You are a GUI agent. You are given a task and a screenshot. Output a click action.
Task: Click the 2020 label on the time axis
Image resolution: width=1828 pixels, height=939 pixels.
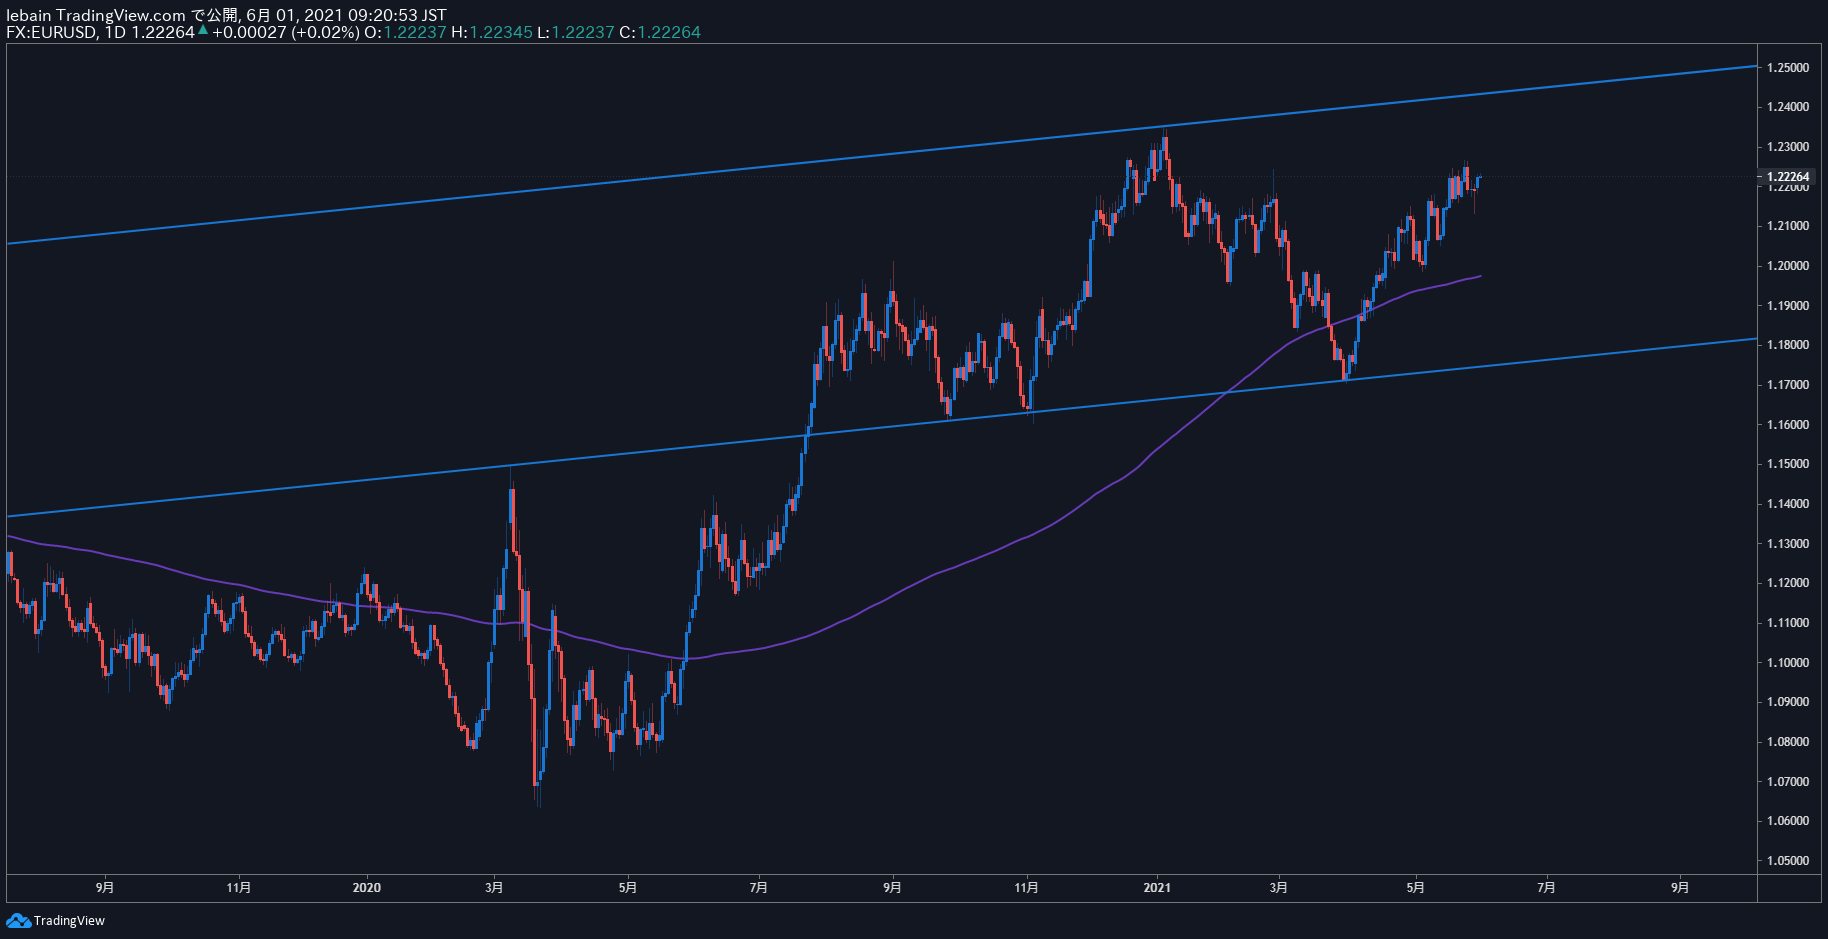(367, 888)
